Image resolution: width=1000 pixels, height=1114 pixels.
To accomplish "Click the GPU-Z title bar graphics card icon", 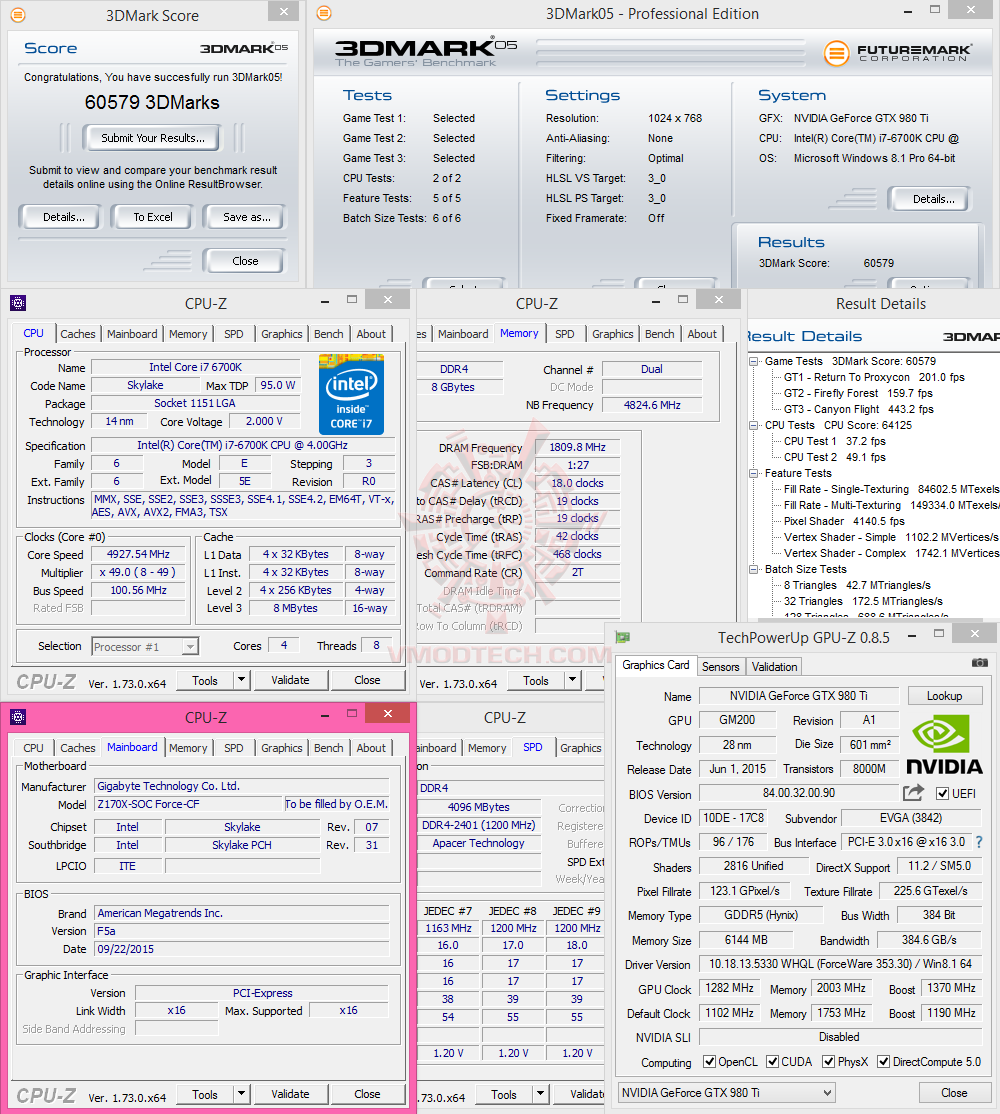I will [623, 637].
